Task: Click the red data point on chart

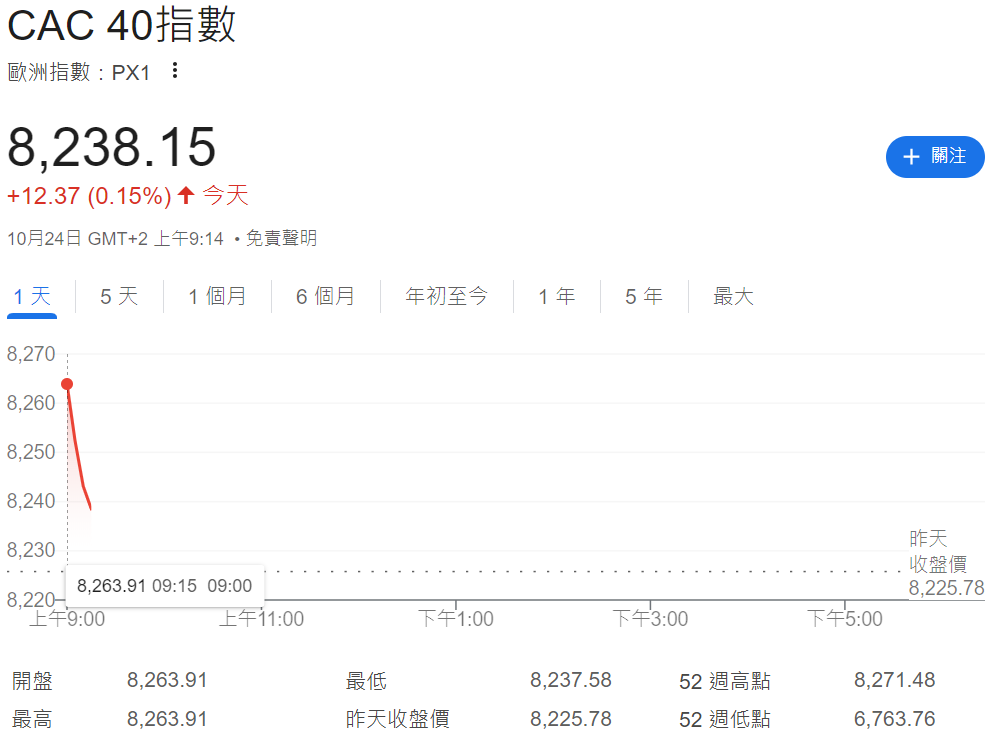Action: [x=67, y=384]
